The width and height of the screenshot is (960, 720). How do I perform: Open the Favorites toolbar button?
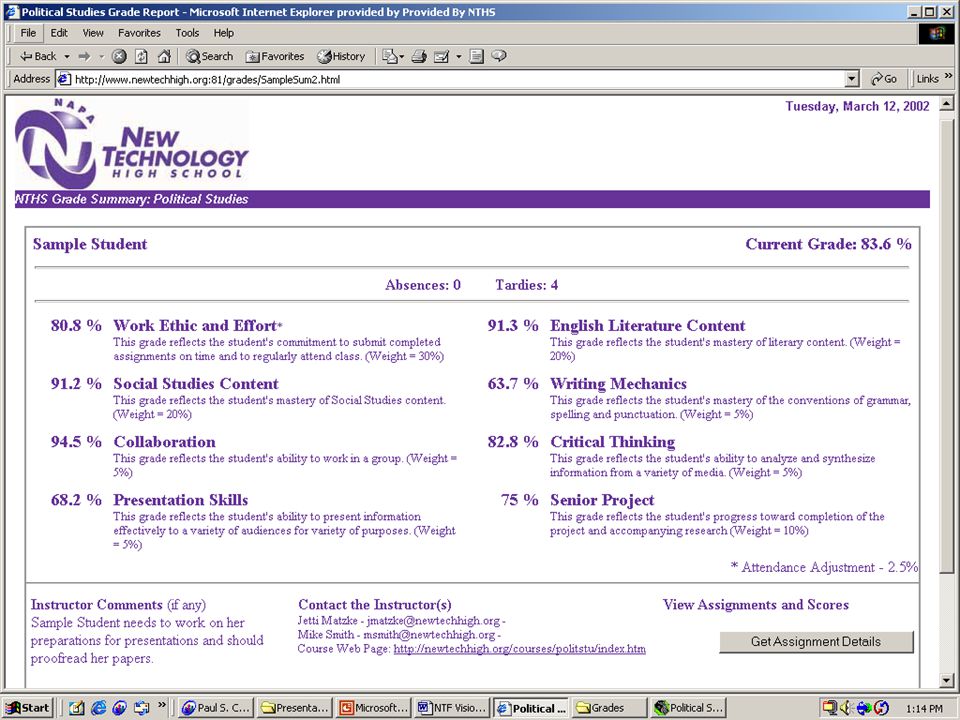[275, 56]
